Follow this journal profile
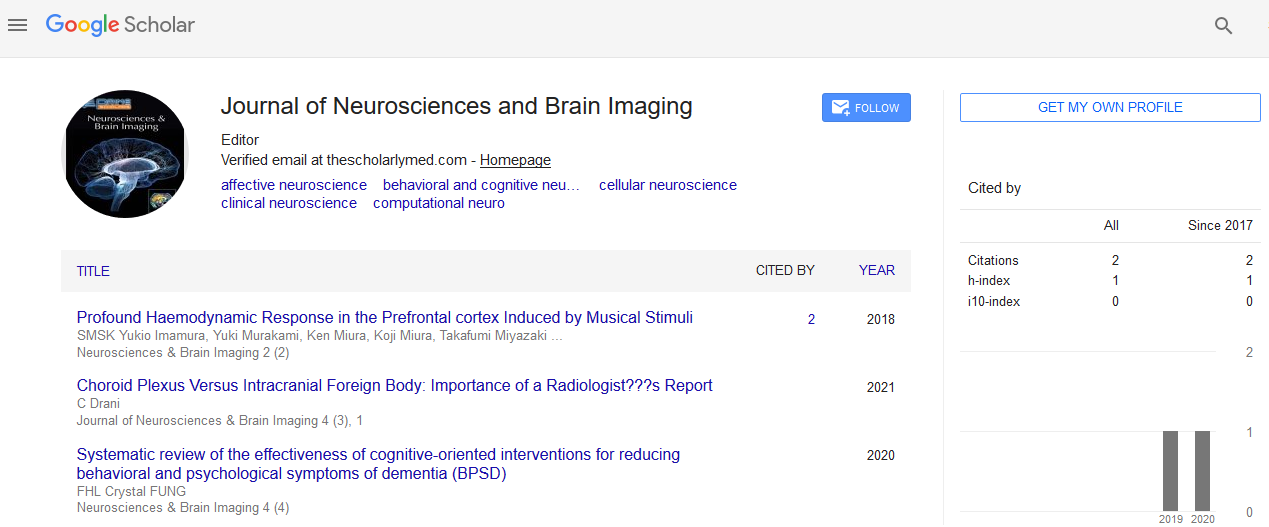Image resolution: width=1269 pixels, height=527 pixels. point(866,108)
